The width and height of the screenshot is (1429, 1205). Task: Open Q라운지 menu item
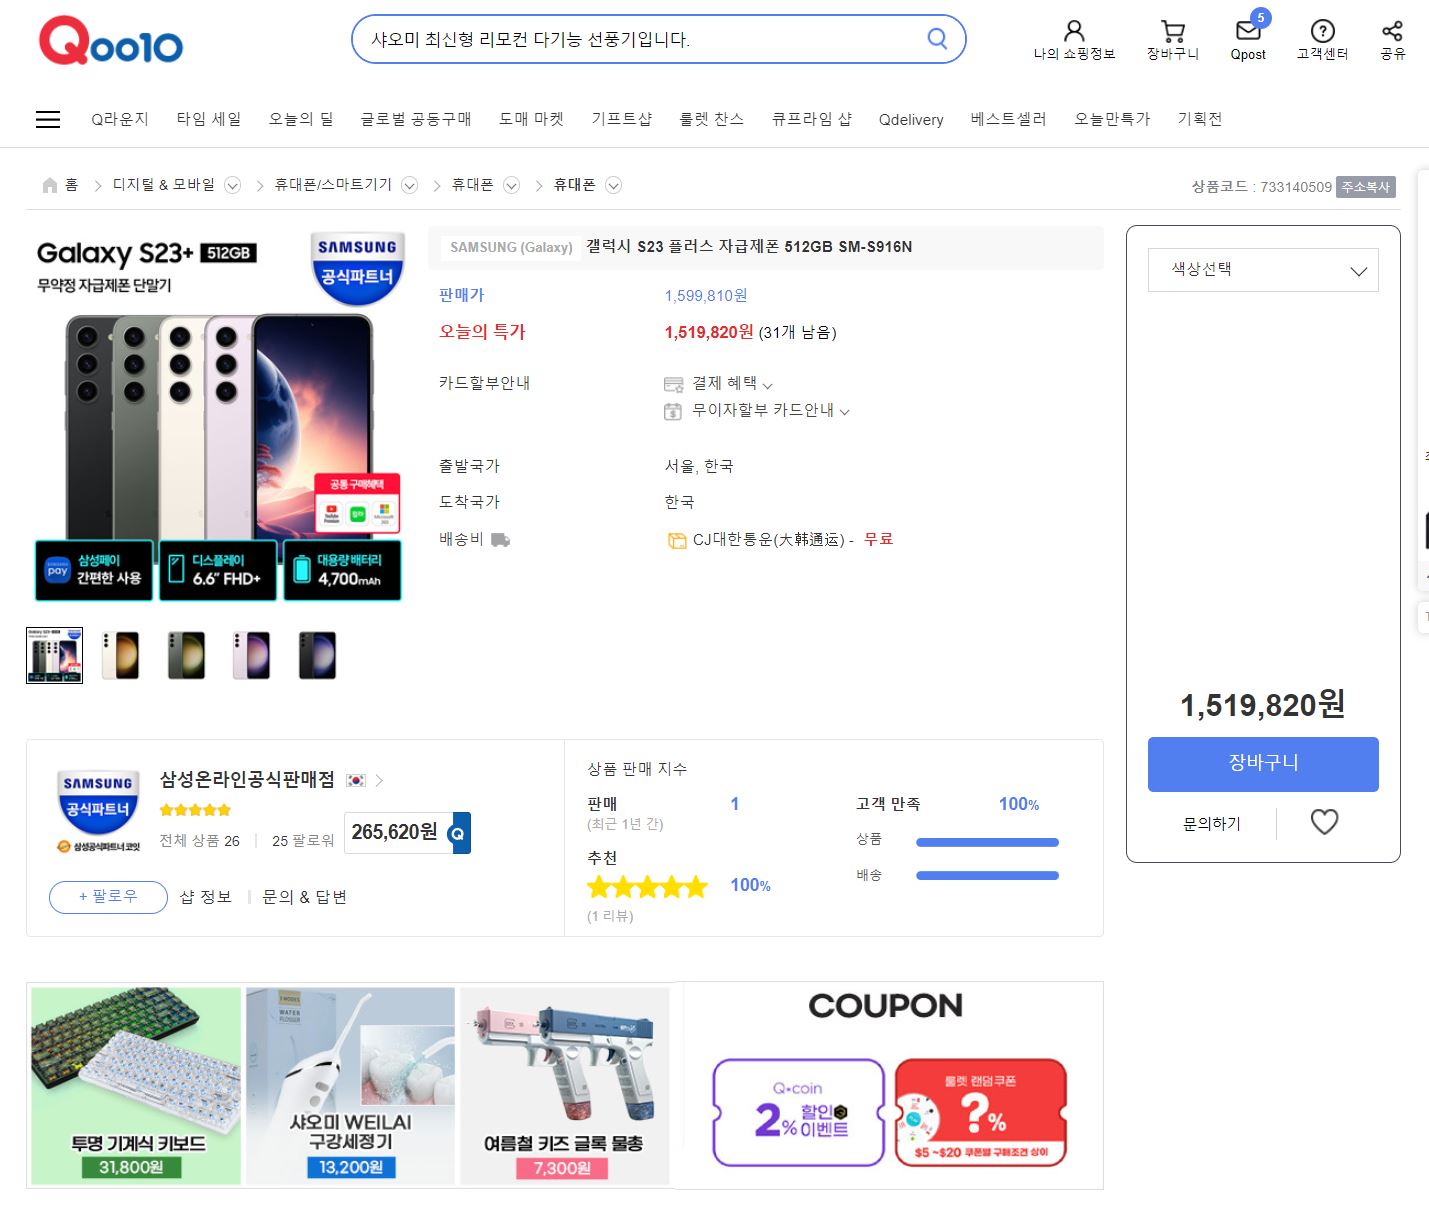(120, 119)
